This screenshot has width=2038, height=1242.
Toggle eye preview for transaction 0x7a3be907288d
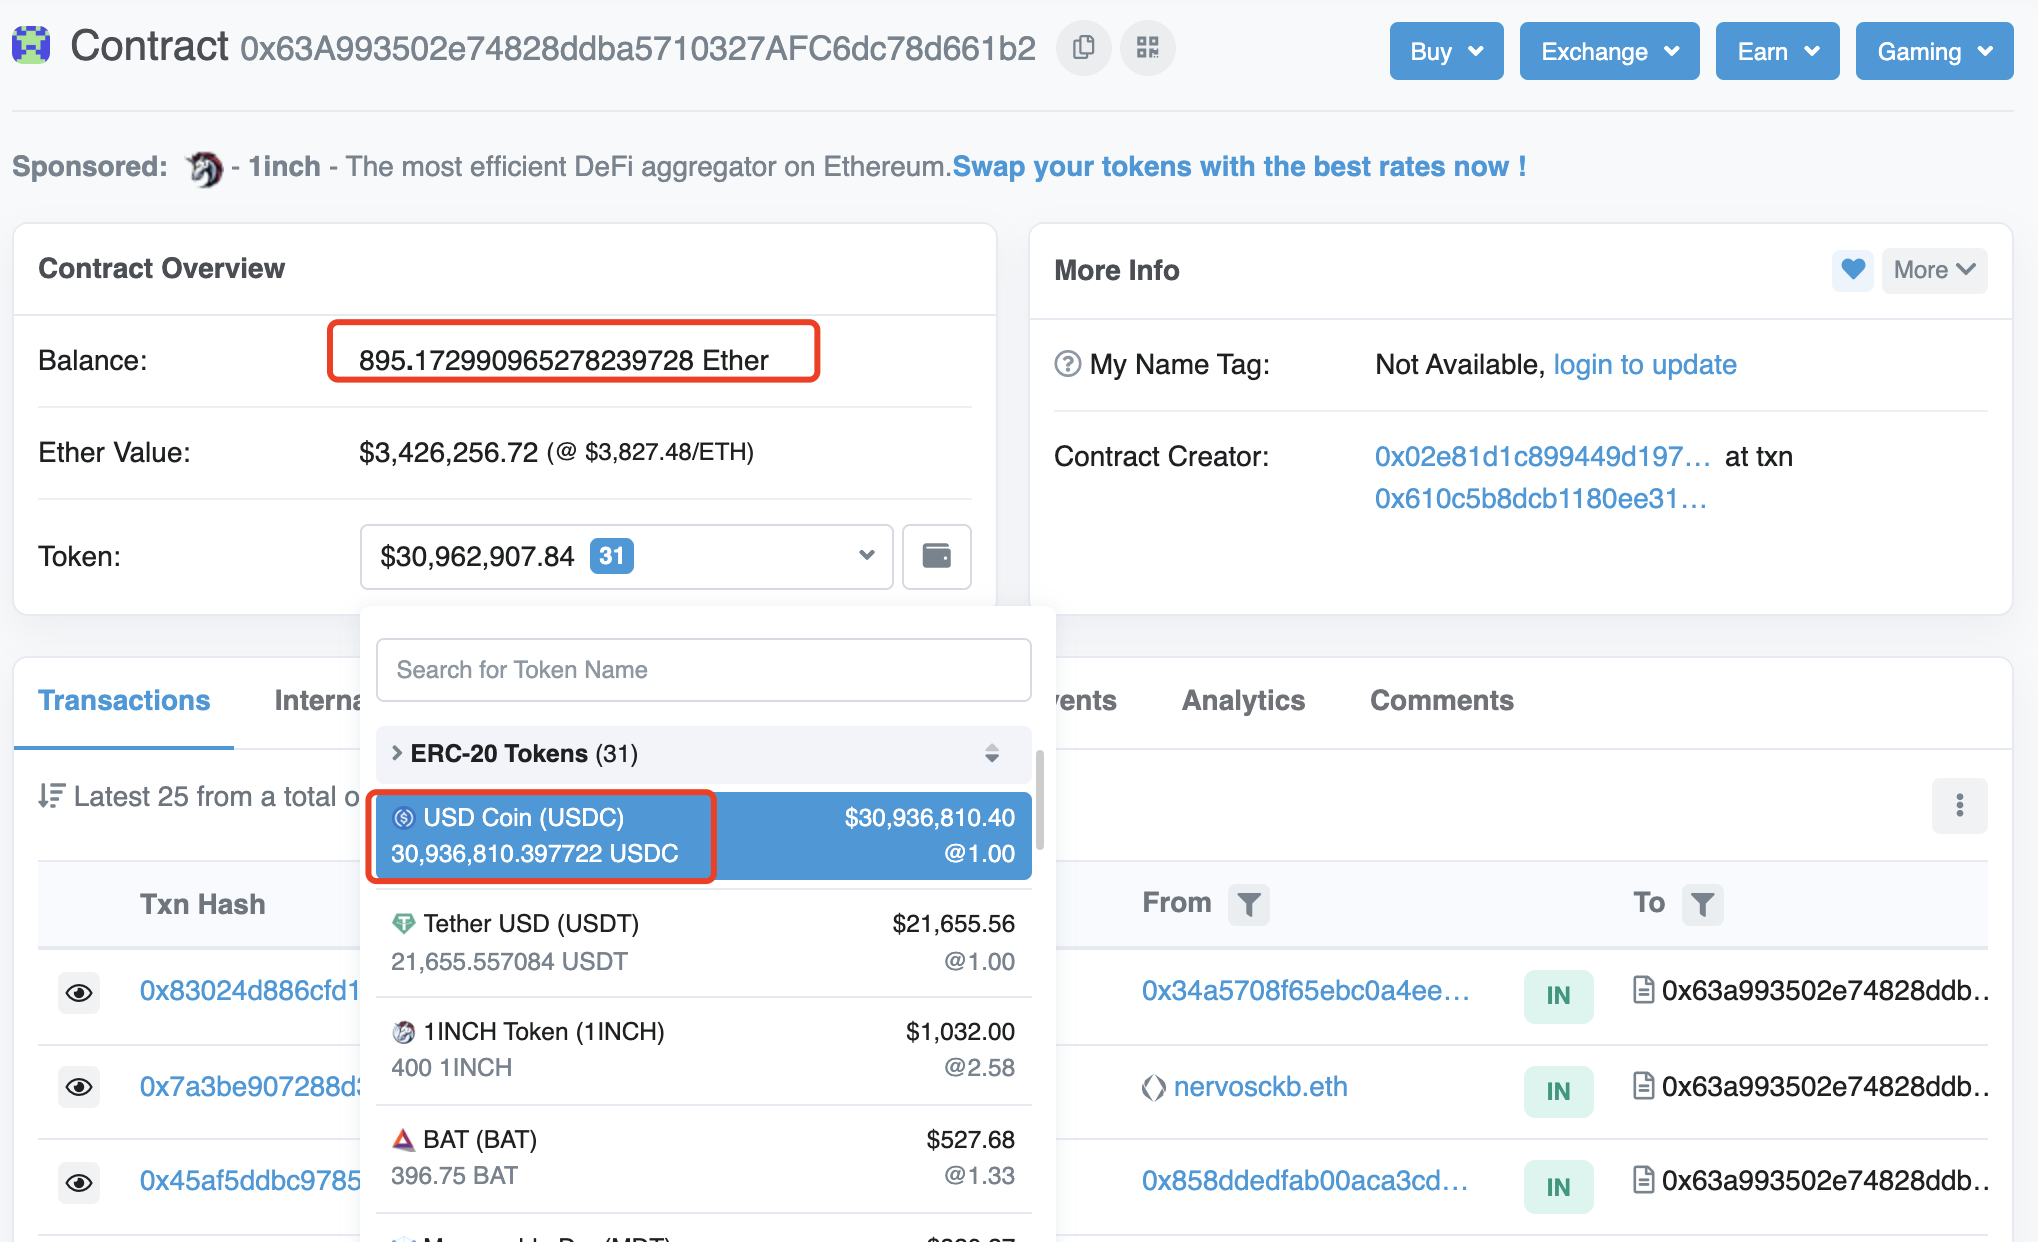pyautogui.click(x=79, y=1087)
